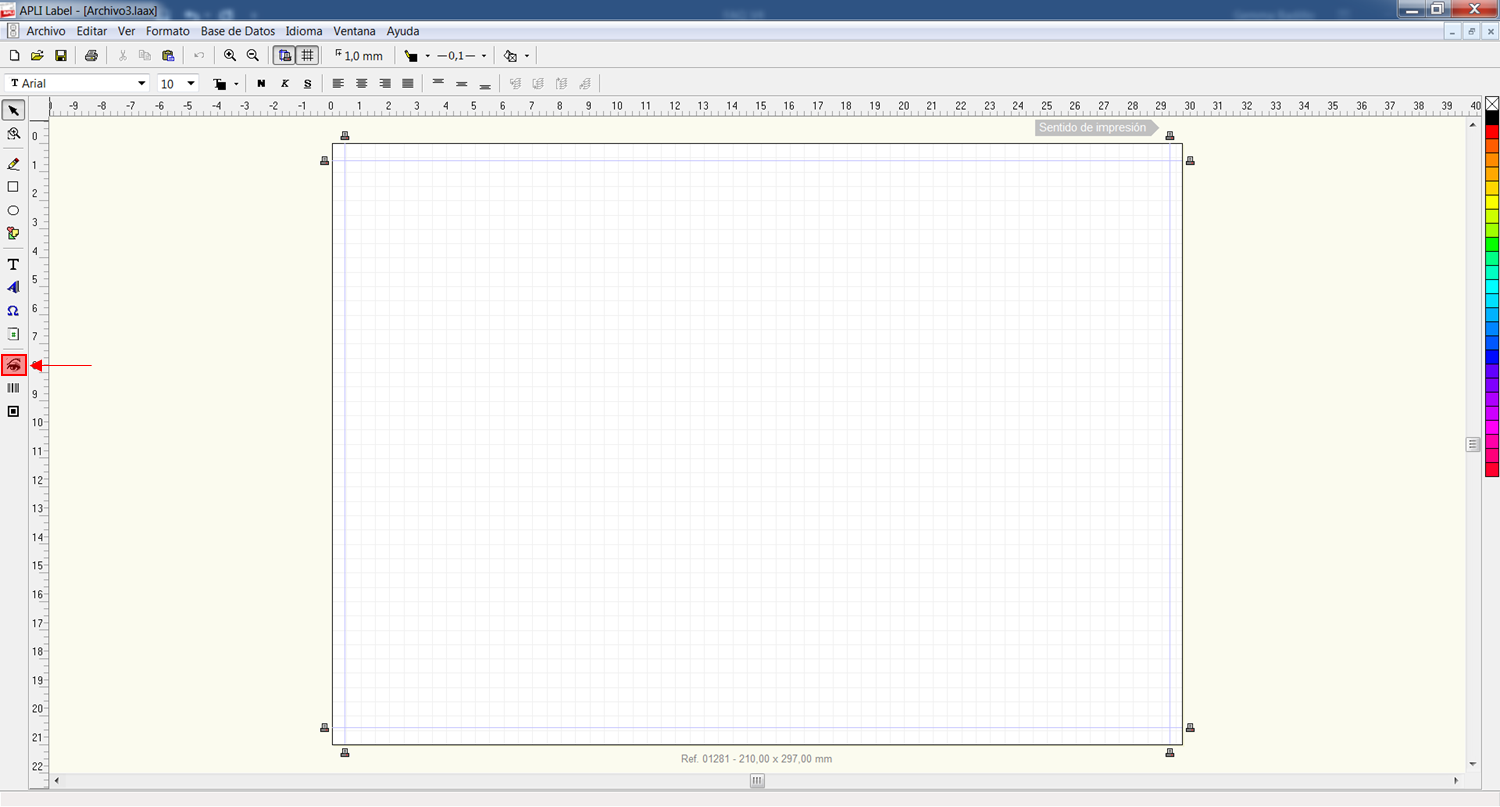Viewport: 1500px width, 807px height.
Task: Select the text tool
Action: pos(14,264)
